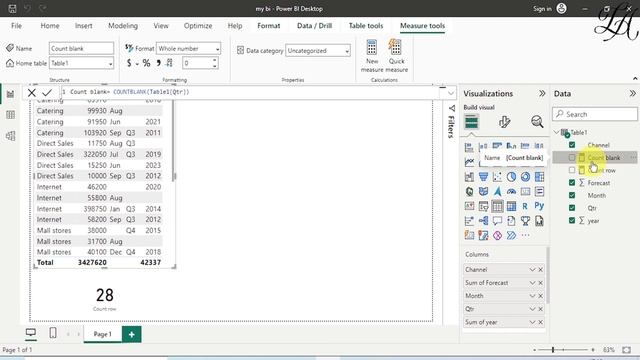
Task: Switch to Report view in left sidebar
Action: coord(10,94)
